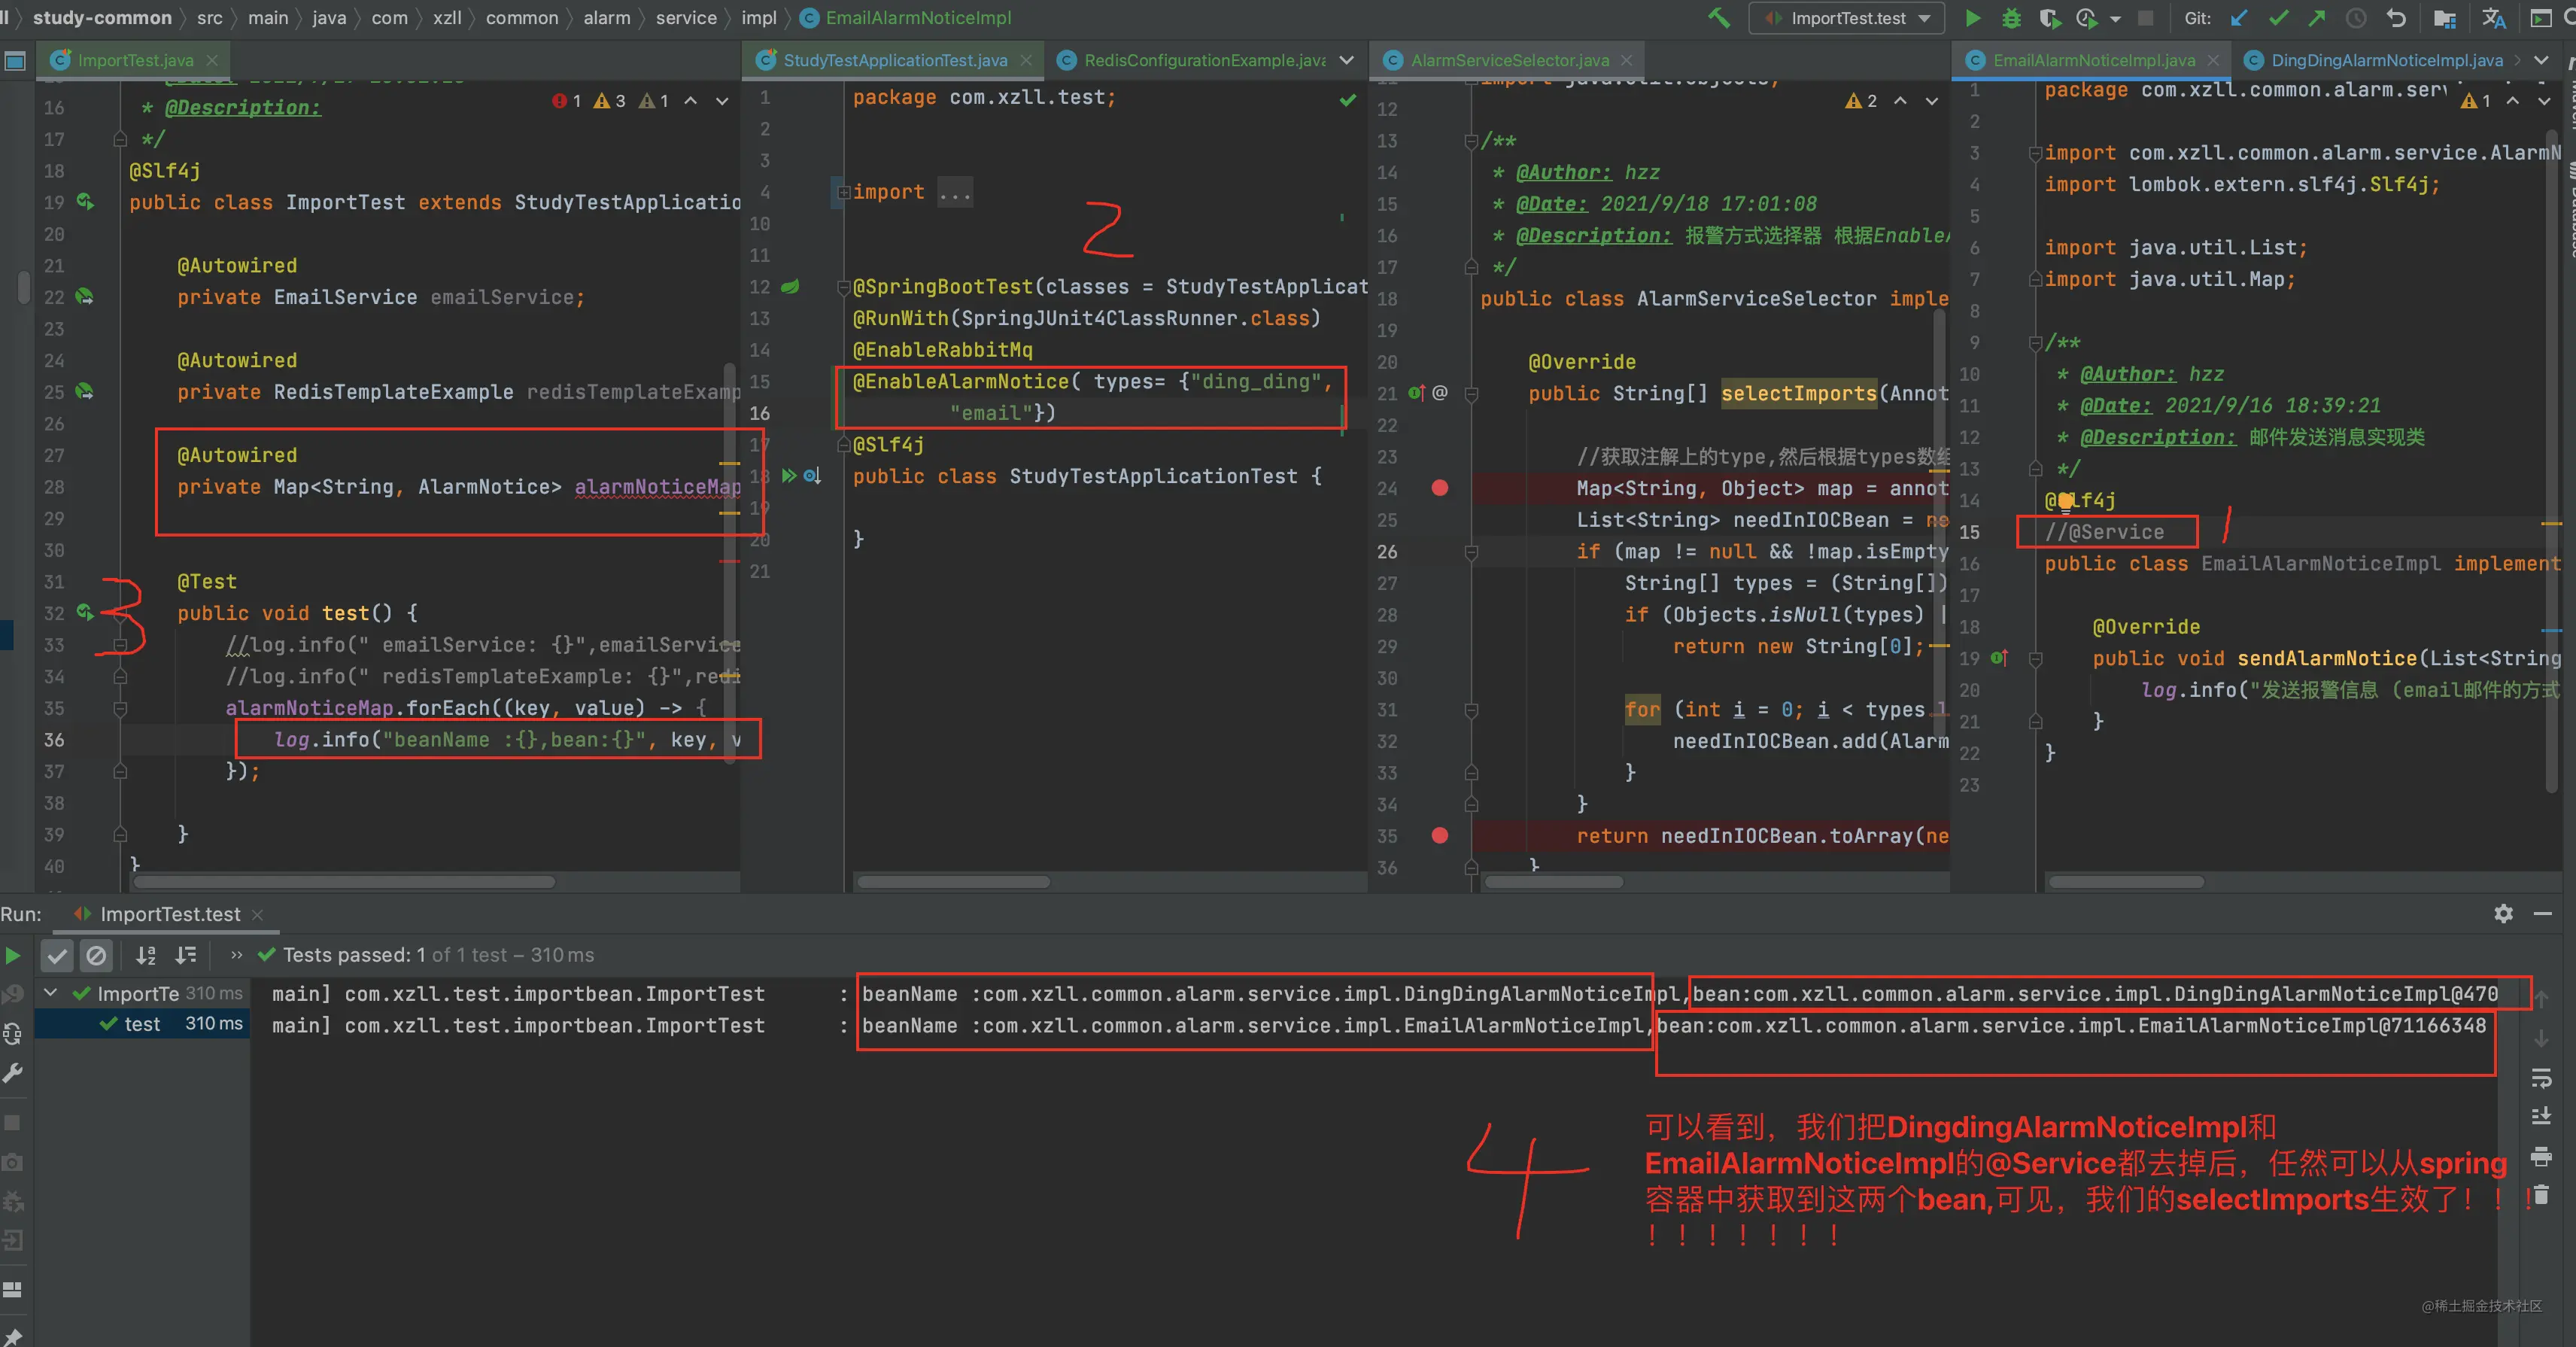This screenshot has width=2576, height=1347.
Task: Toggle show ignored tests button
Action: point(96,956)
